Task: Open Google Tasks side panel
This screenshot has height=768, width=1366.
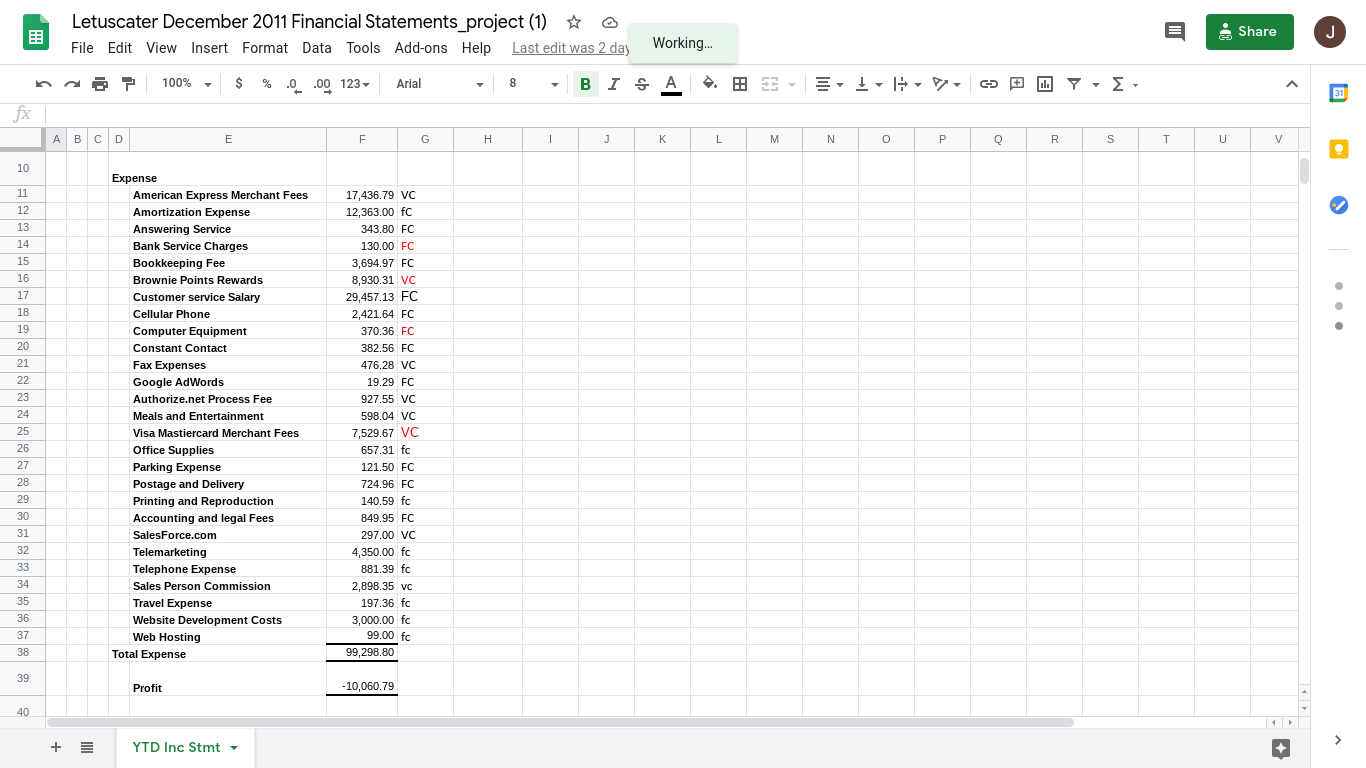Action: coord(1338,205)
